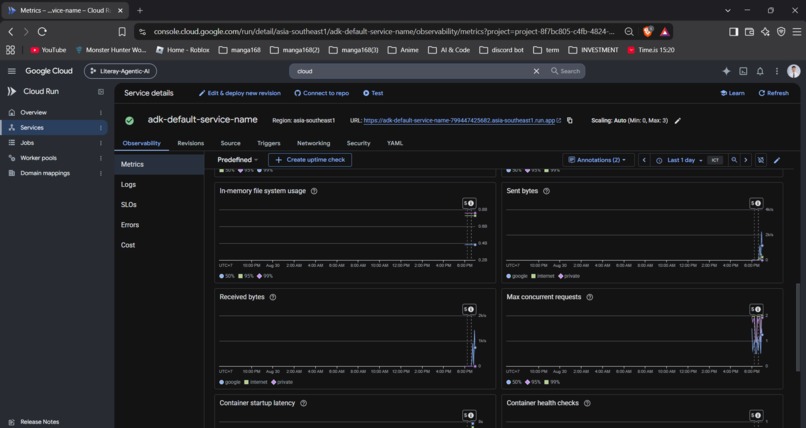Image resolution: width=806 pixels, height=428 pixels.
Task: Toggle internet series in Sent bytes legend
Action: click(x=543, y=276)
